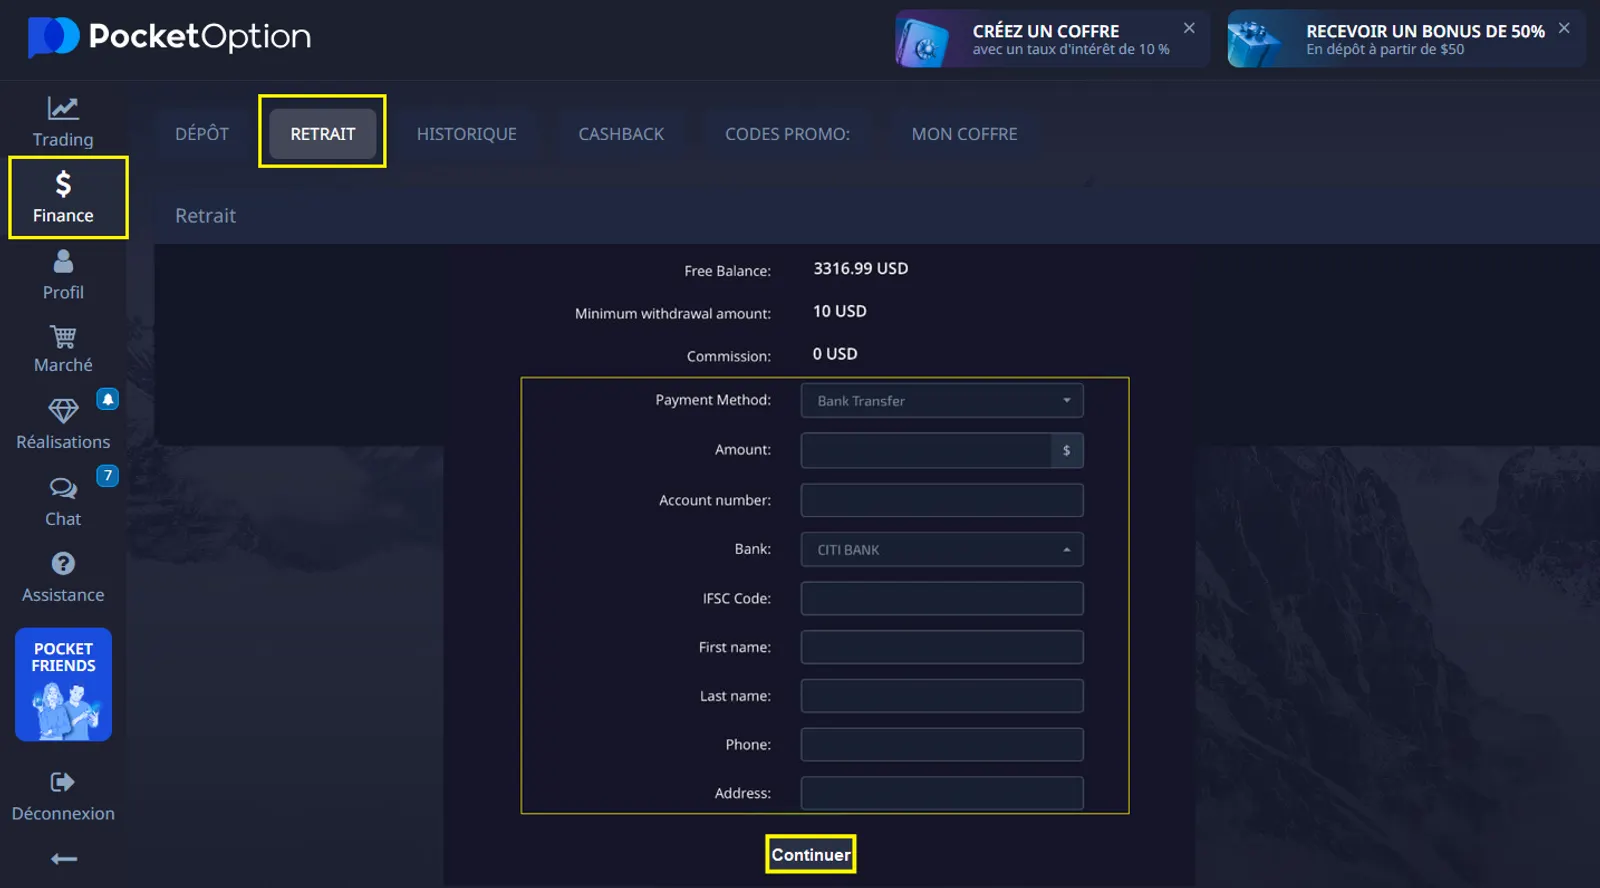Click the Amount input field
Image resolution: width=1600 pixels, height=888 pixels.
[925, 451]
